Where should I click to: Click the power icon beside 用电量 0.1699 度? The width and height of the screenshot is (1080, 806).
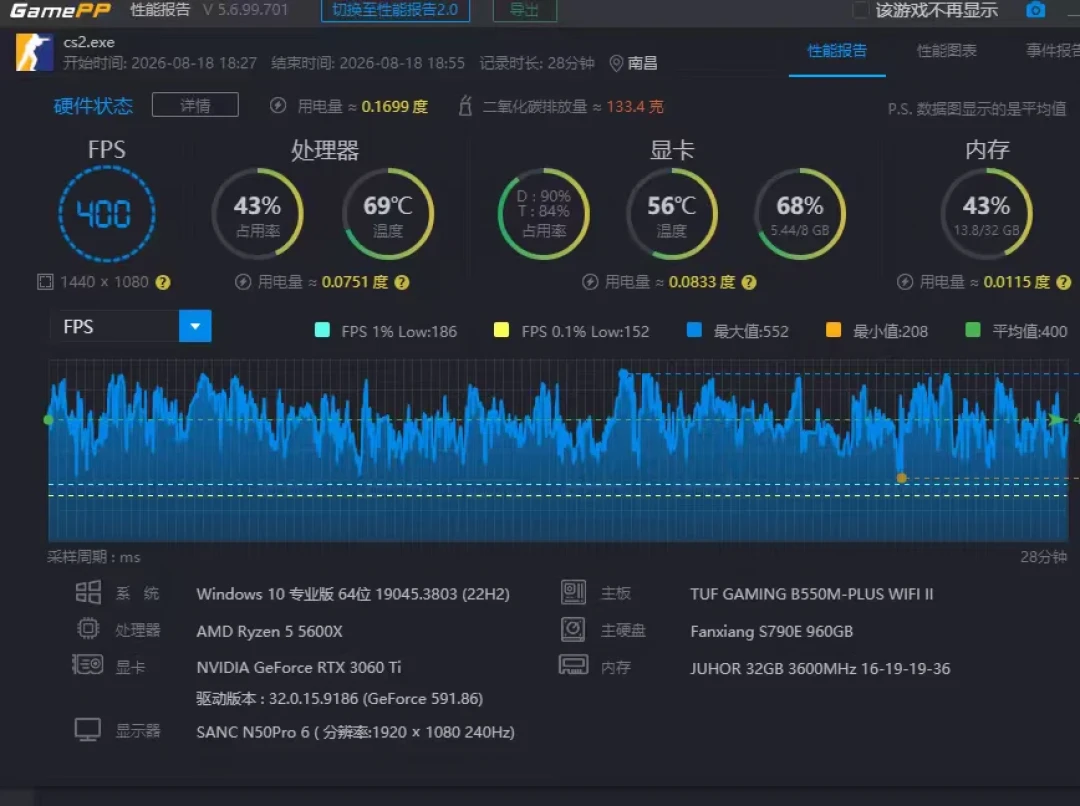click(278, 106)
